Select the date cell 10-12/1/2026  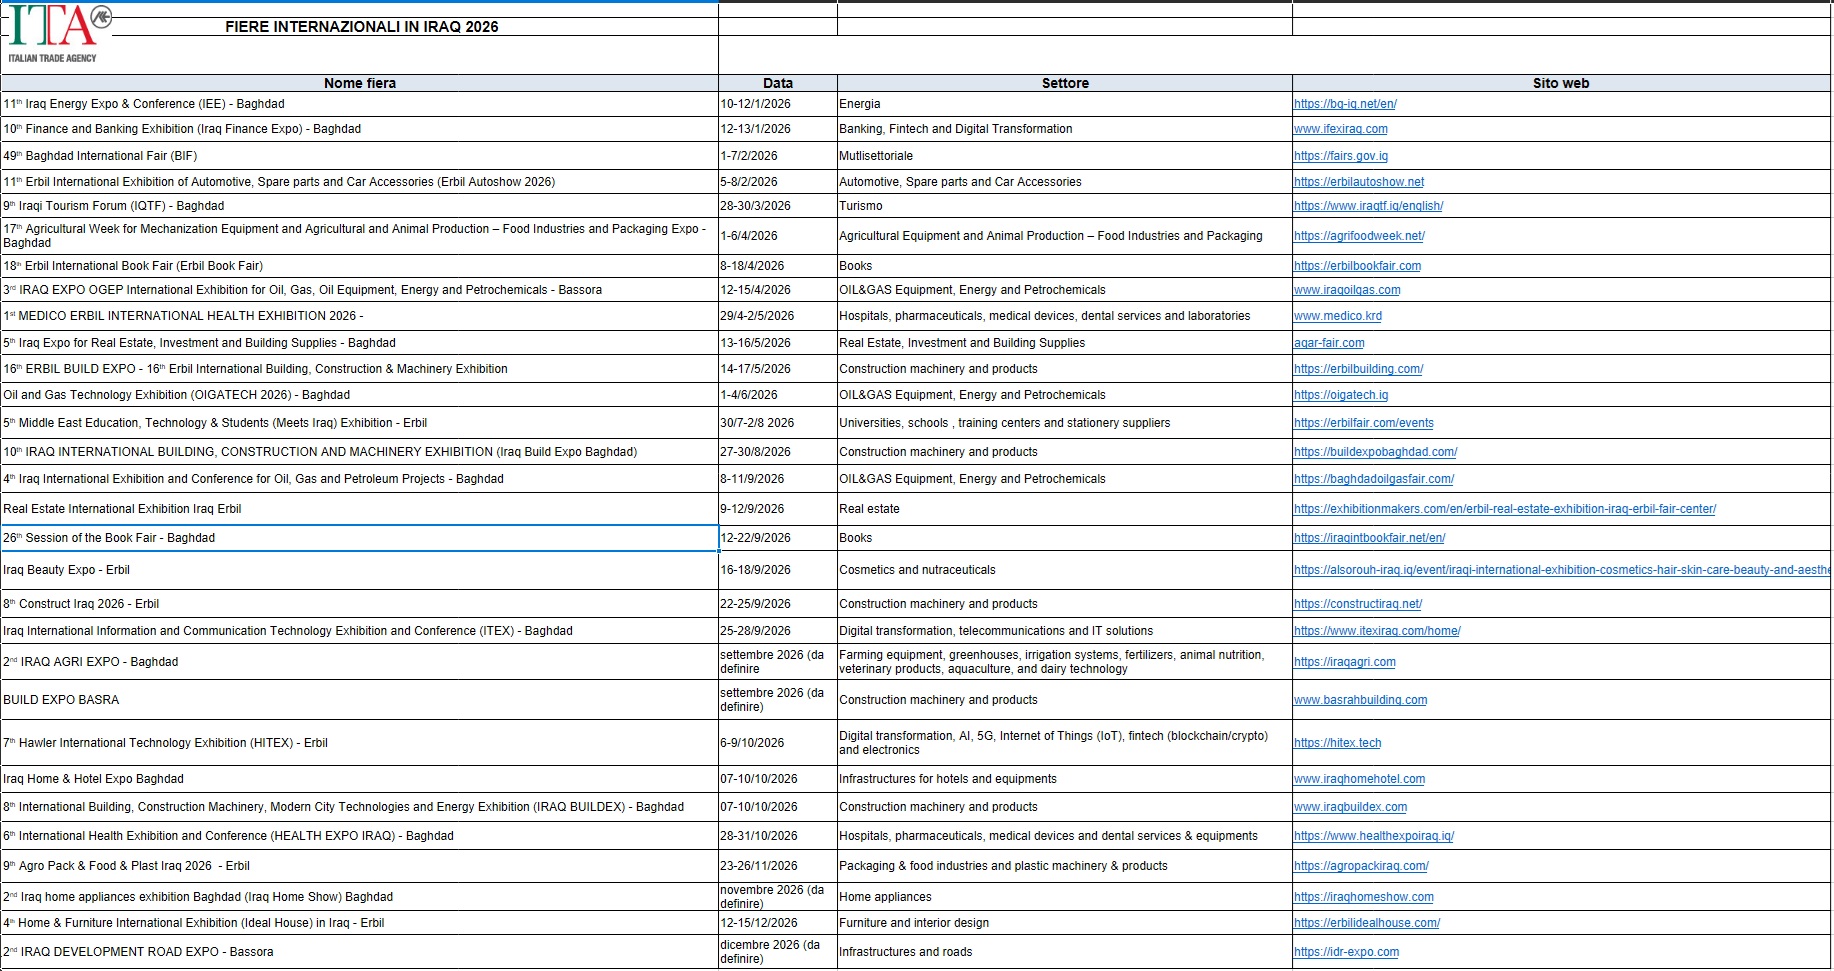click(x=755, y=104)
